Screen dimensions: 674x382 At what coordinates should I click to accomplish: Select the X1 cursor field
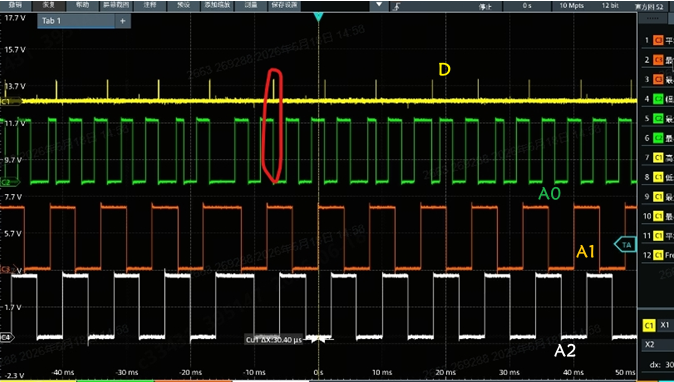665,325
